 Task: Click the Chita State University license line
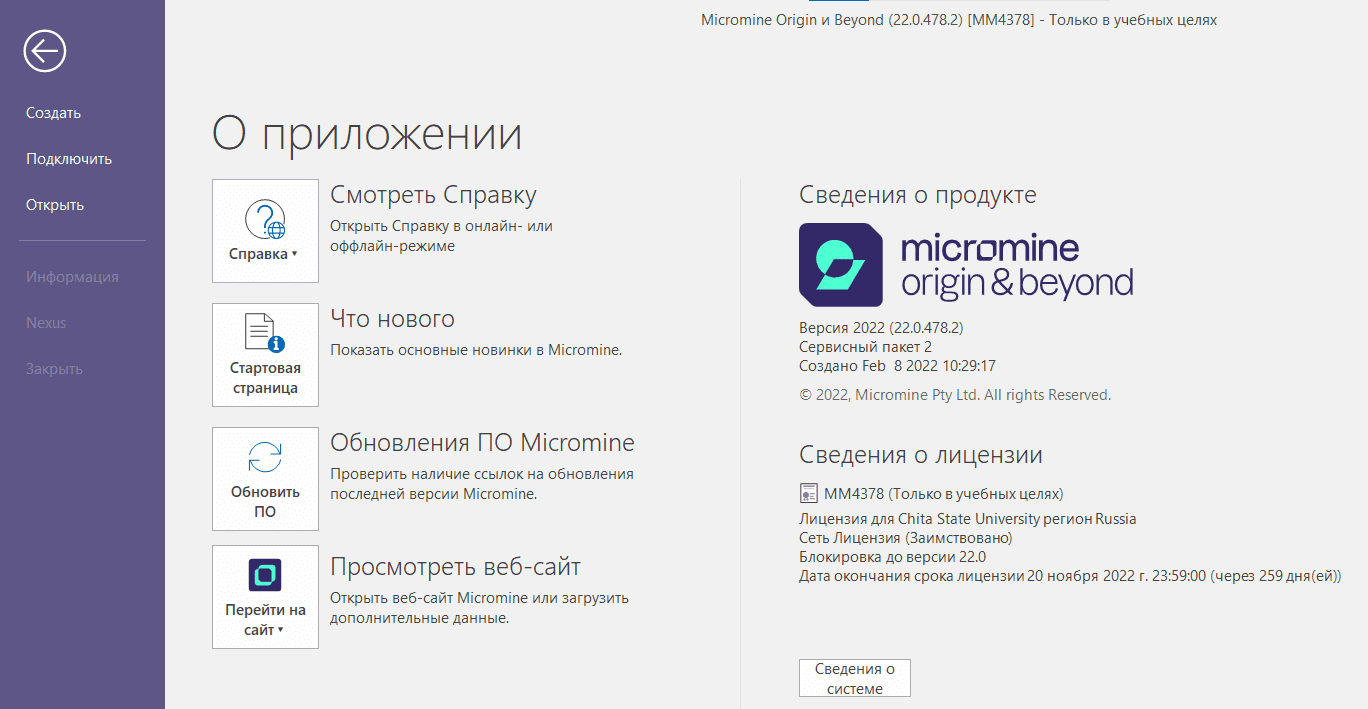[x=968, y=519]
